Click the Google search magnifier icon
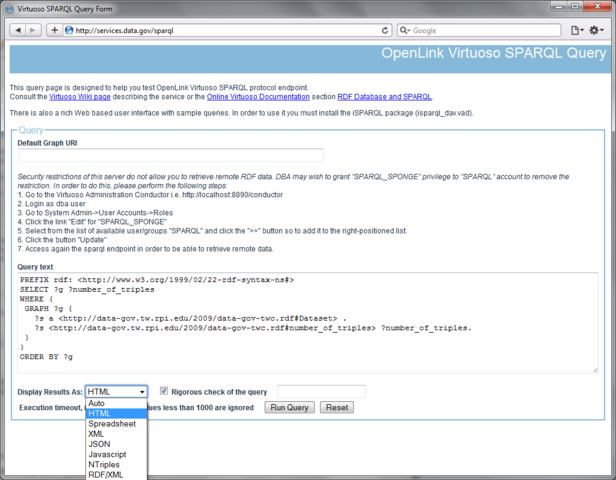Image resolution: width=616 pixels, height=480 pixels. click(405, 30)
